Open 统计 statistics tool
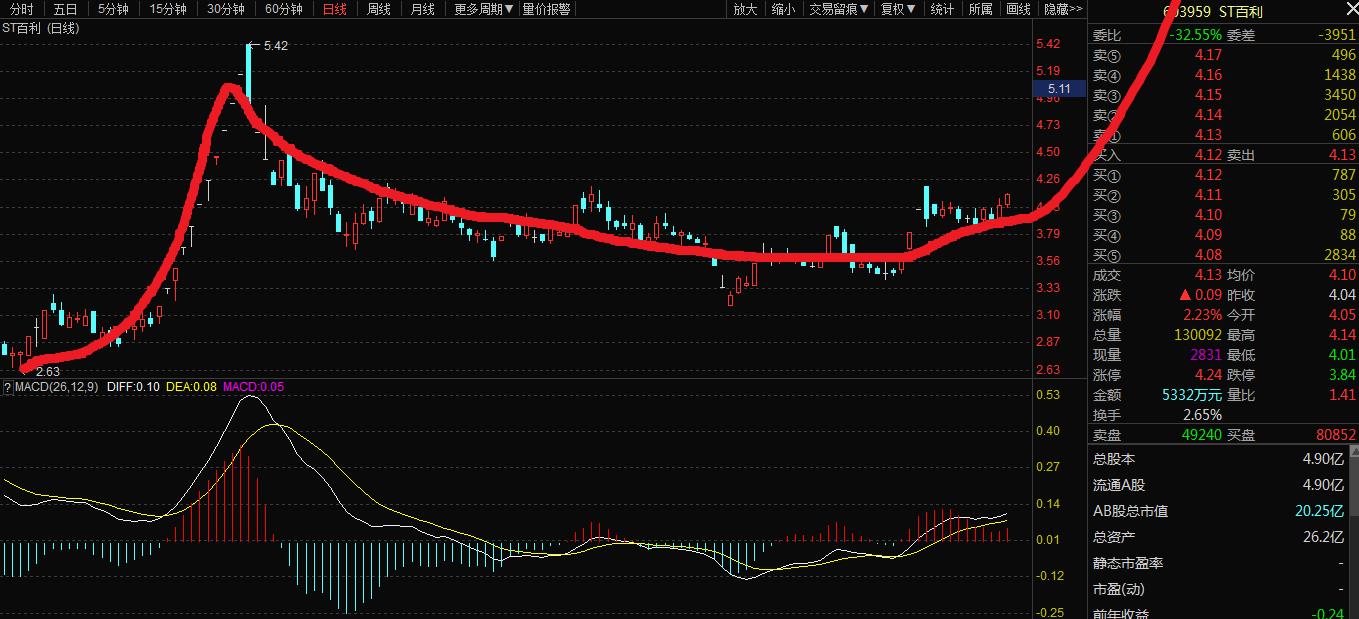 [x=942, y=9]
